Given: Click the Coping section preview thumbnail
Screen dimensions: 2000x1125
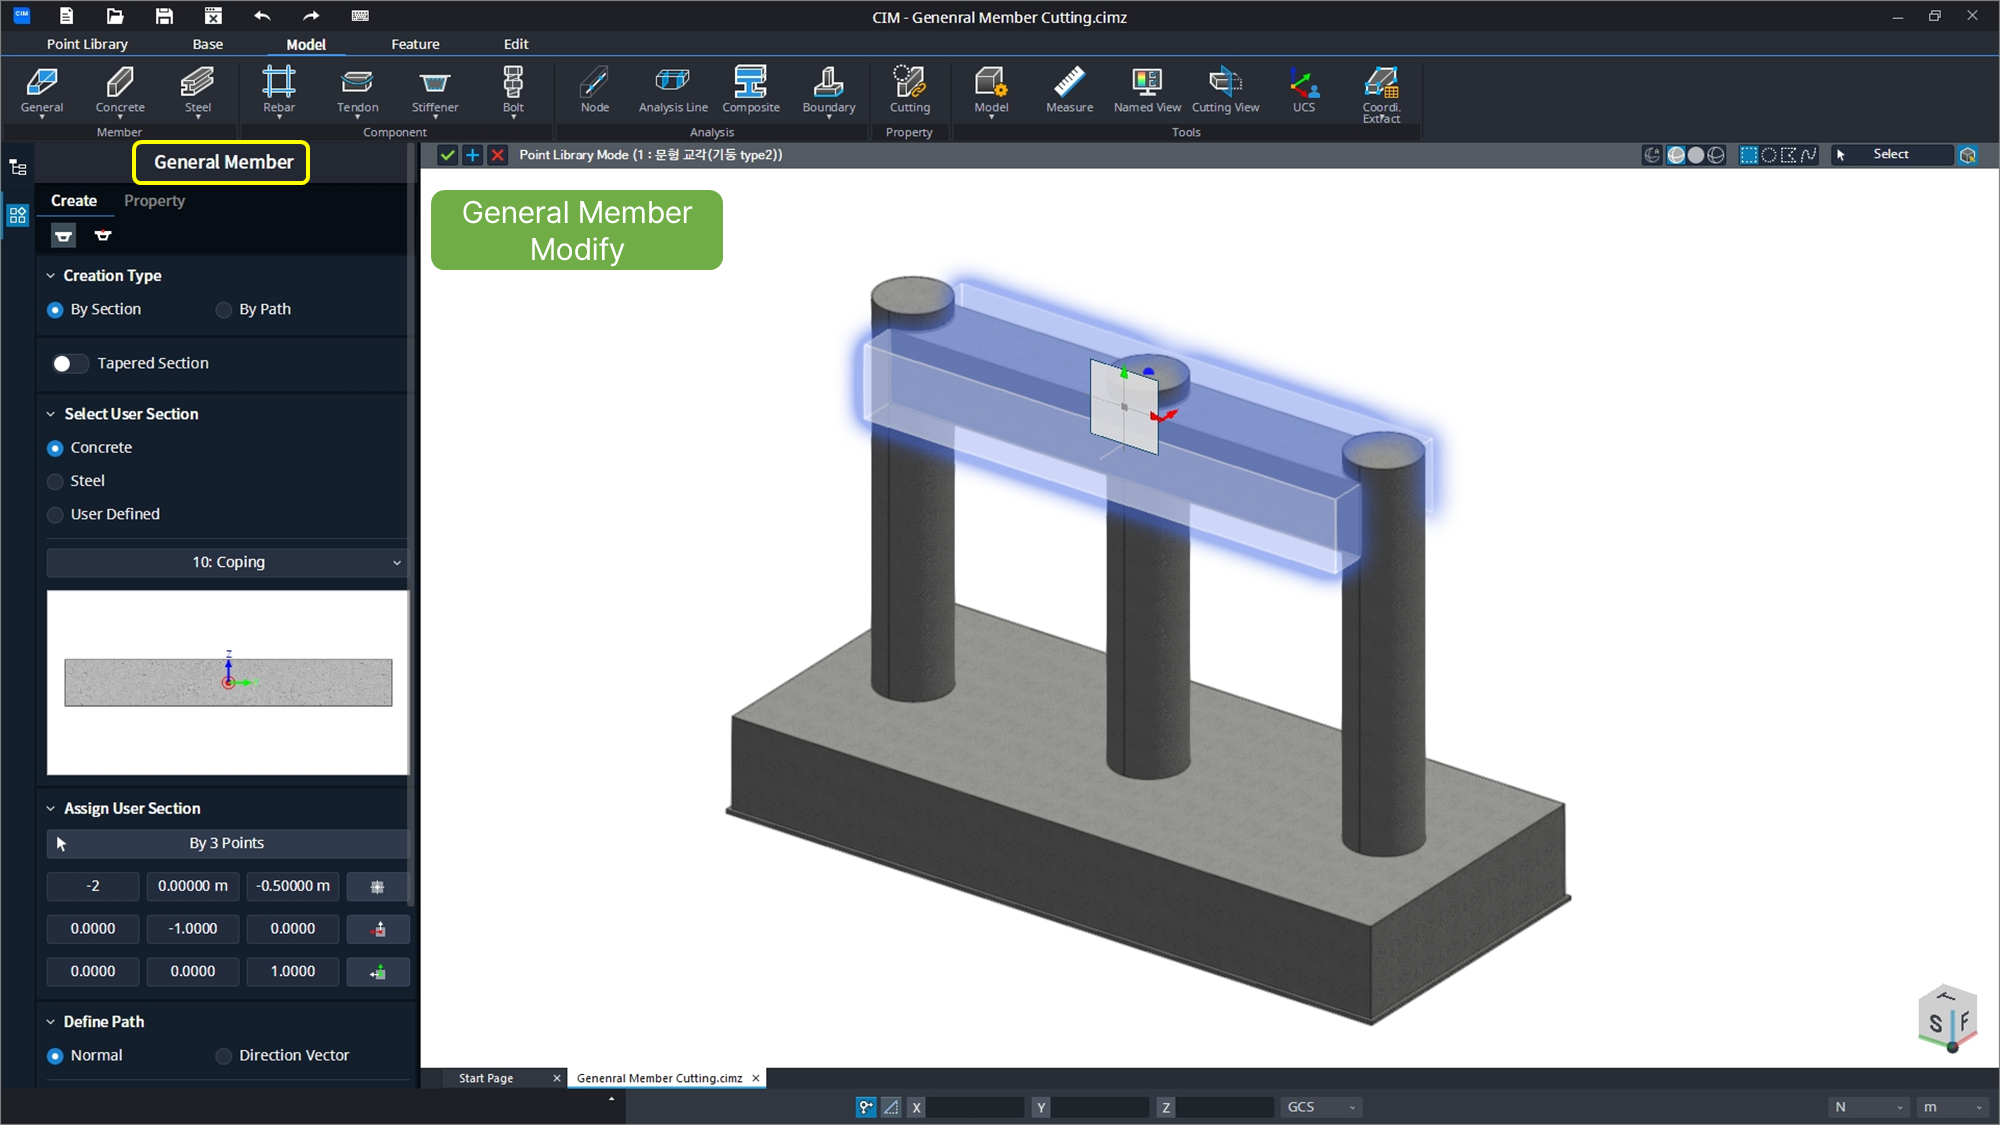Looking at the screenshot, I should pos(227,682).
